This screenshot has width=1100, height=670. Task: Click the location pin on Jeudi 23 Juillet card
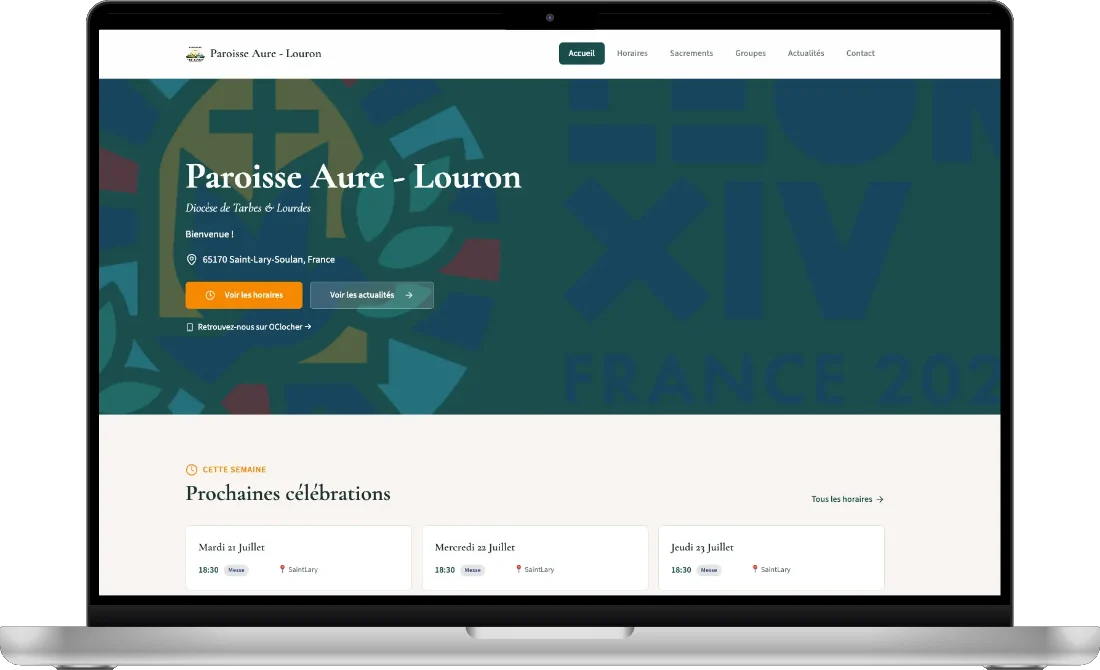point(755,569)
